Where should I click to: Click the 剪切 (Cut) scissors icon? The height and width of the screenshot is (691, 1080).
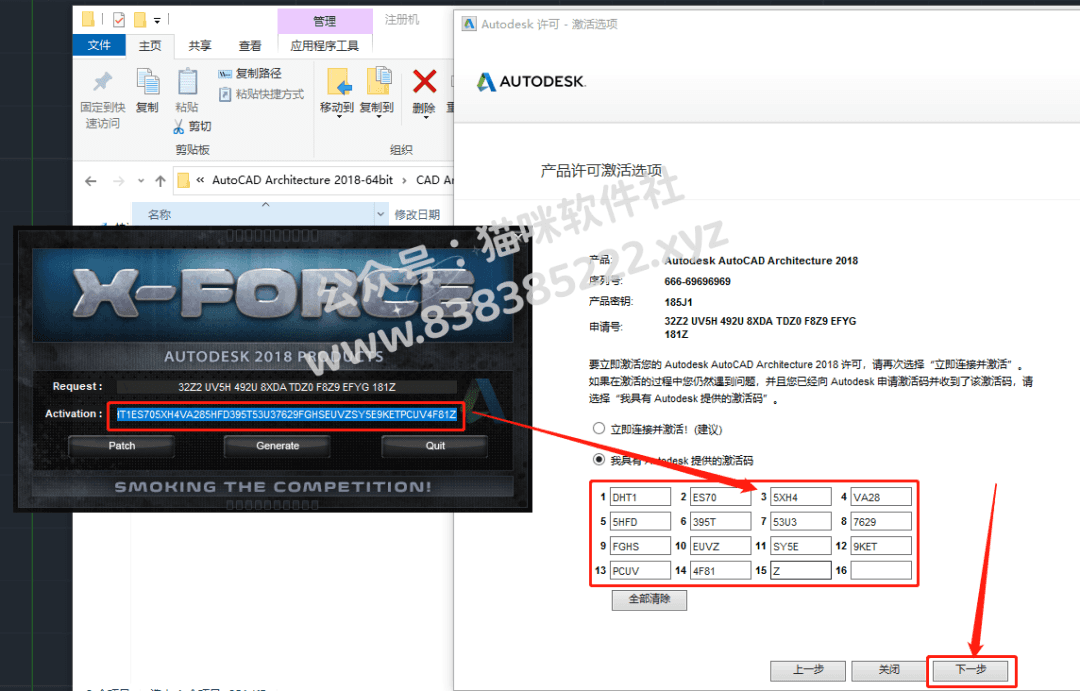pyautogui.click(x=178, y=126)
